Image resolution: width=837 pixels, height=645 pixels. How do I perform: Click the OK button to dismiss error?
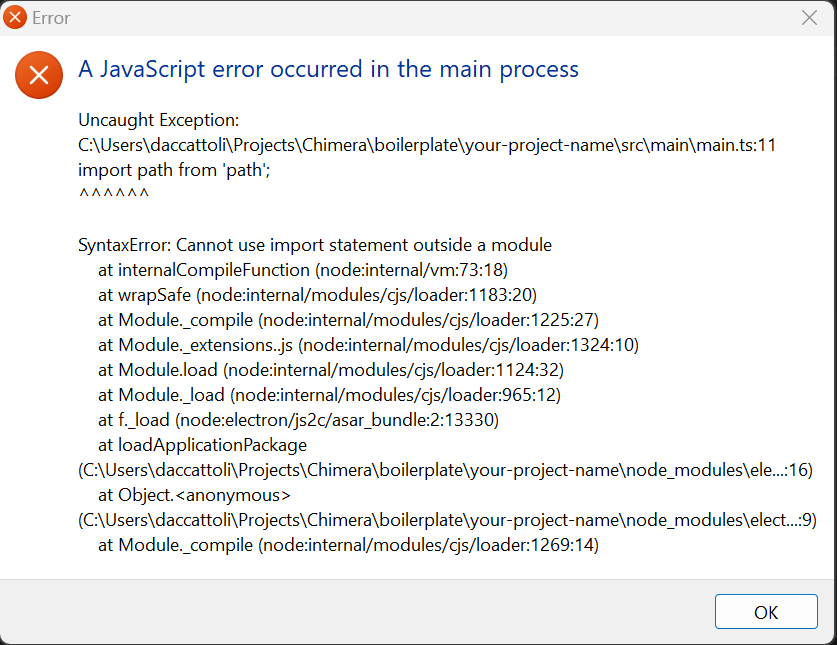pyautogui.click(x=766, y=611)
